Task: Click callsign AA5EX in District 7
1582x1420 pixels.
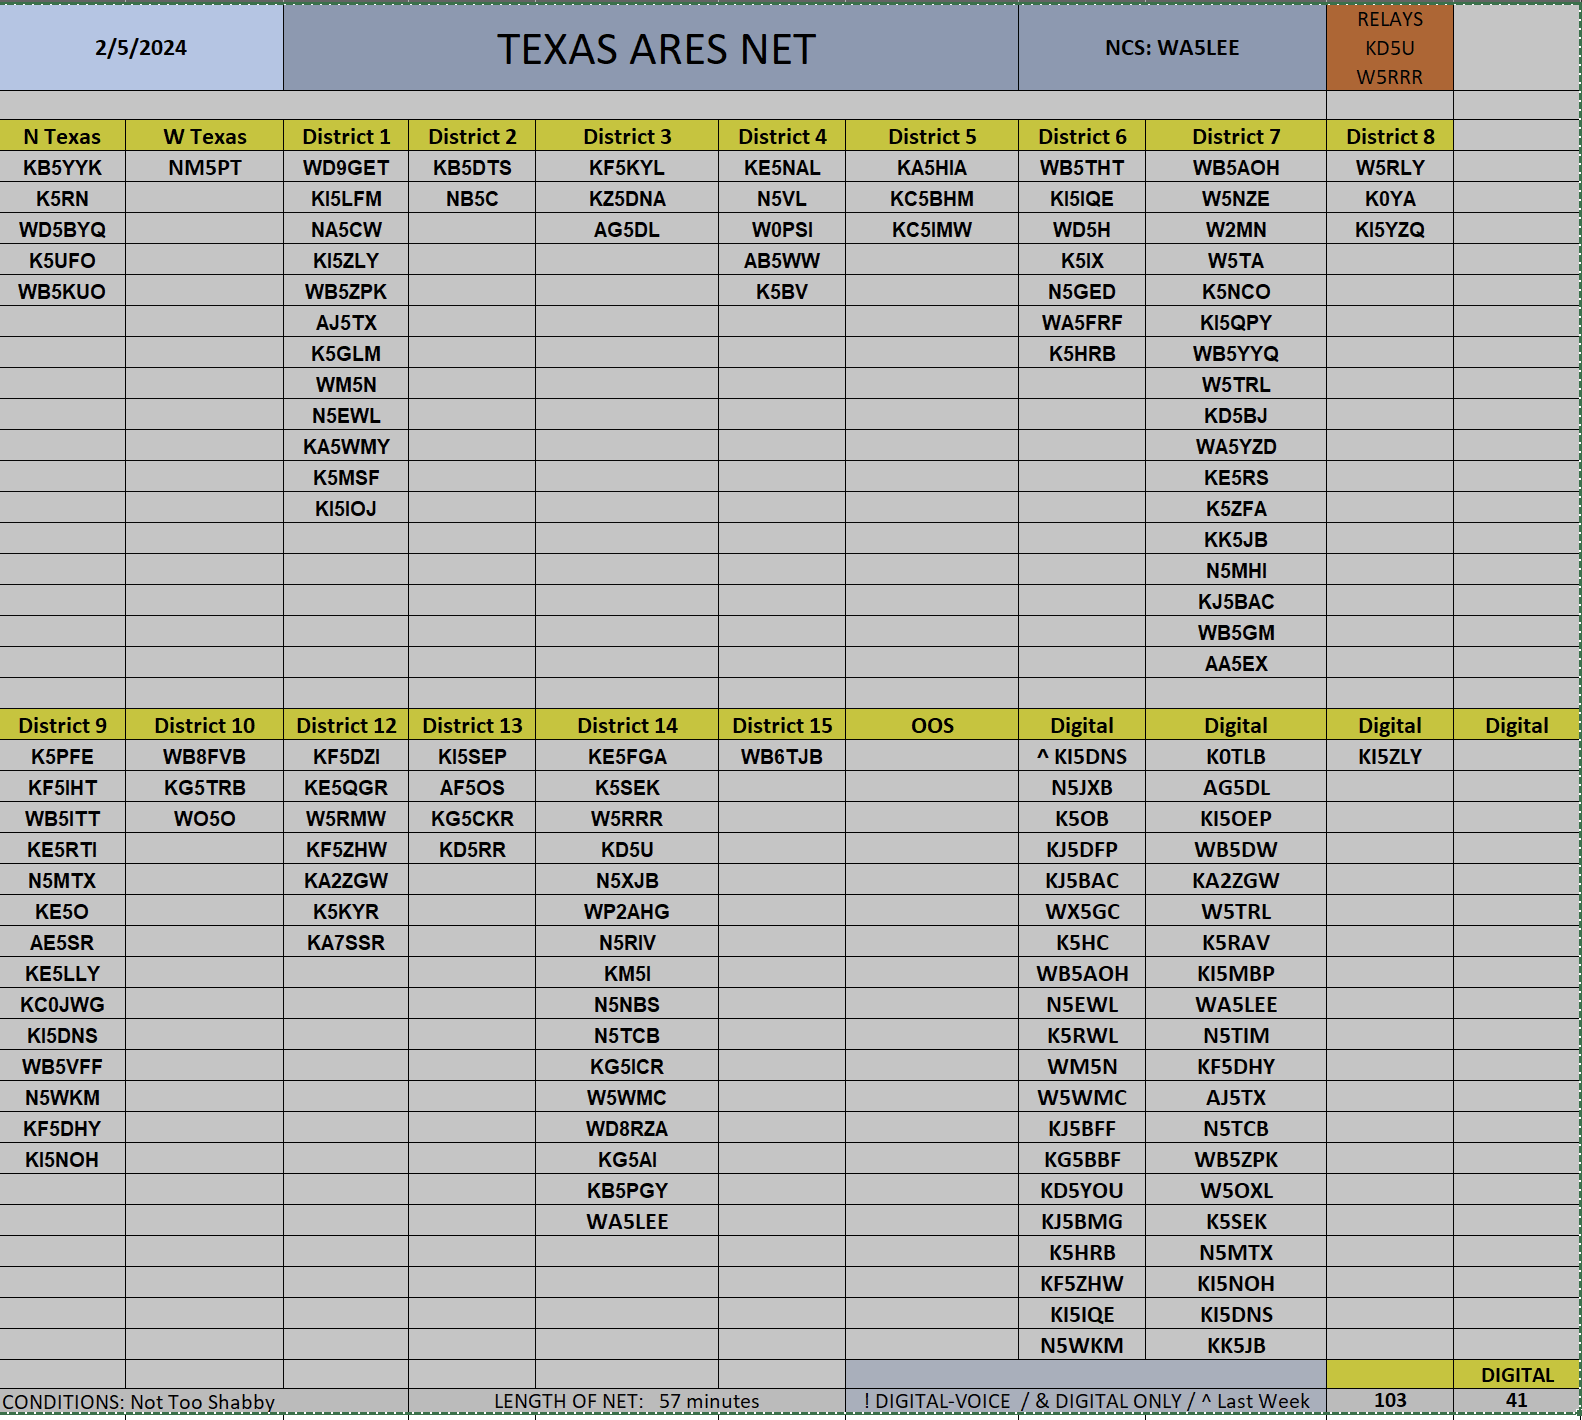Action: coord(1236,663)
